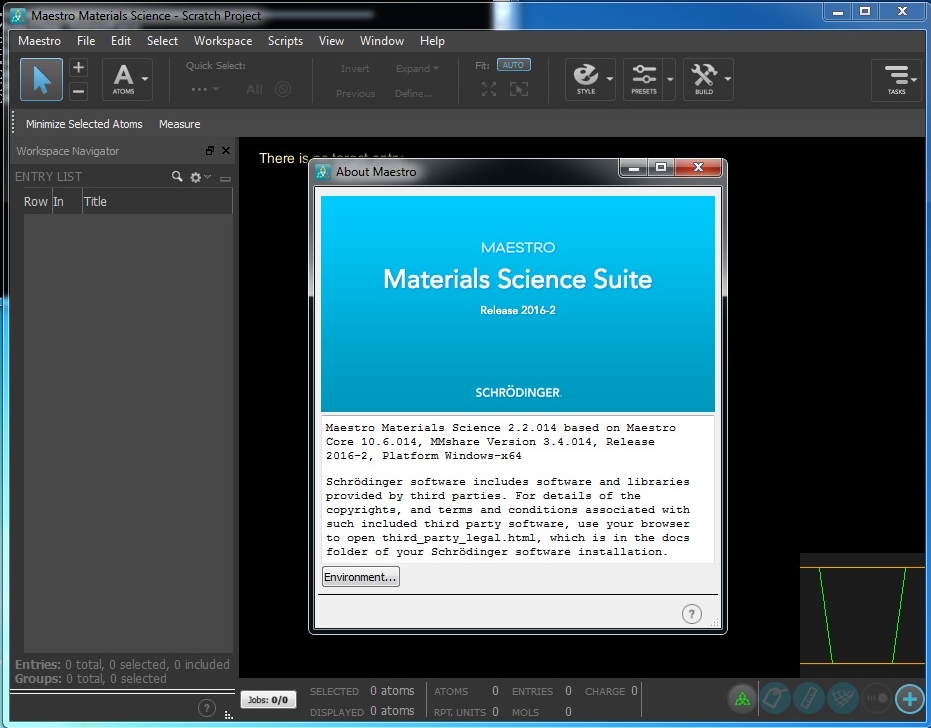931x728 pixels.
Task: Open the Help menu
Action: (x=432, y=41)
